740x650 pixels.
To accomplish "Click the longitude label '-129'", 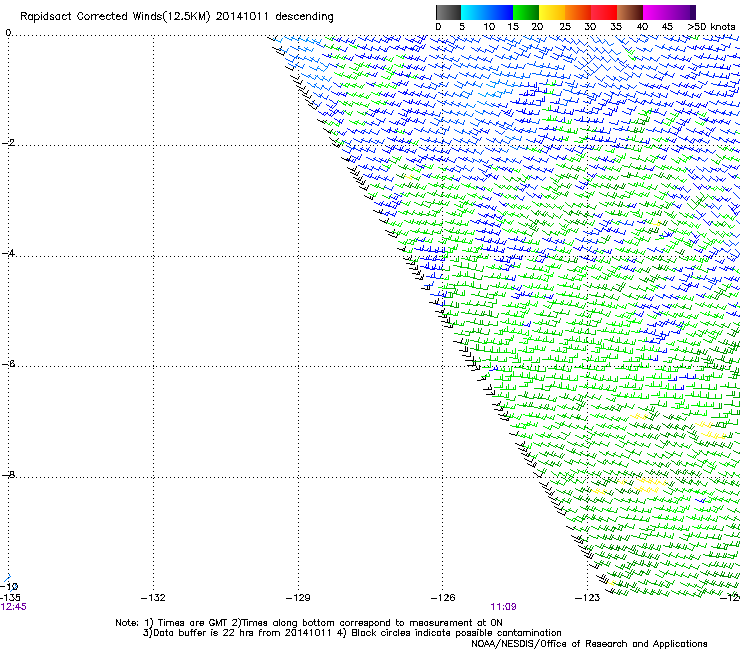I will [x=298, y=598].
